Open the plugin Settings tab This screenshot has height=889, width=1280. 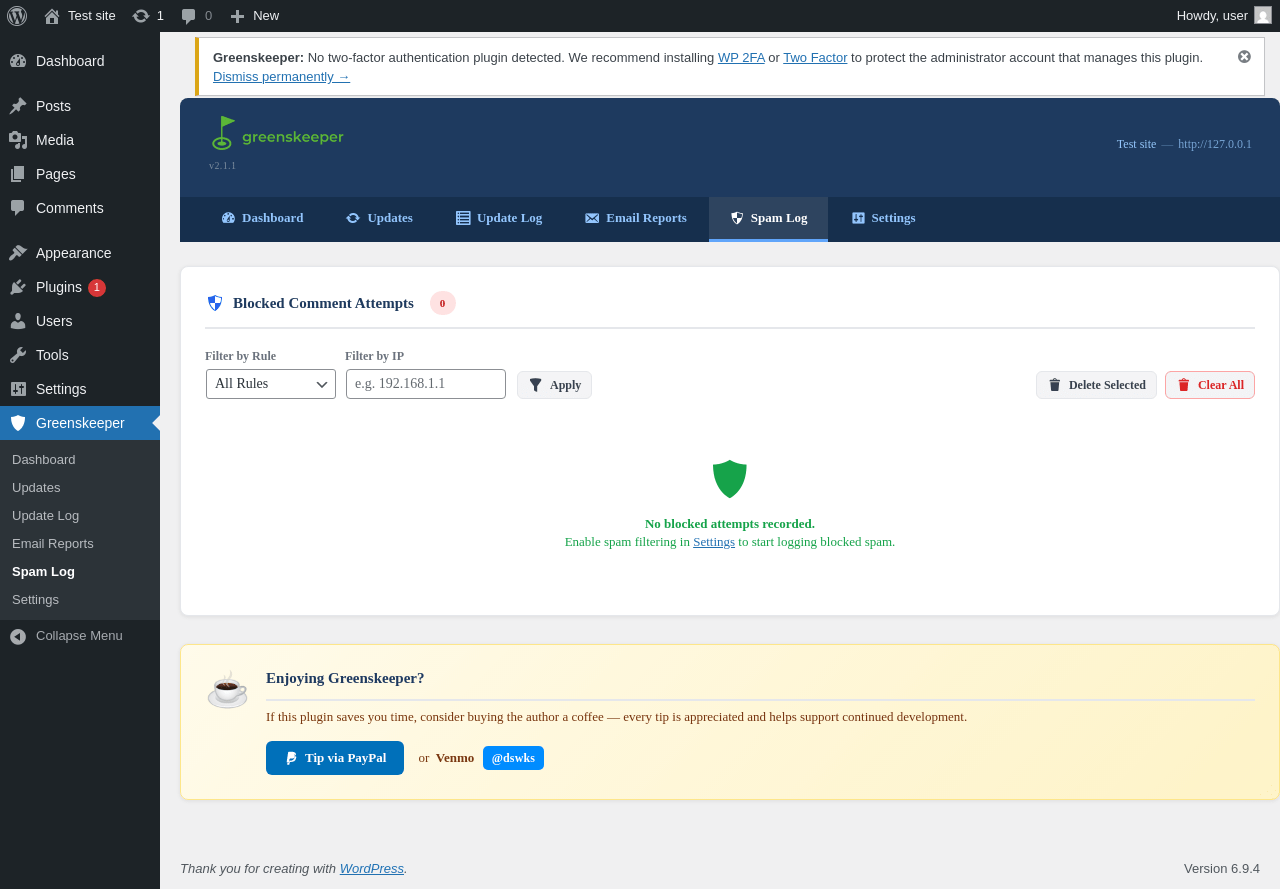click(883, 218)
